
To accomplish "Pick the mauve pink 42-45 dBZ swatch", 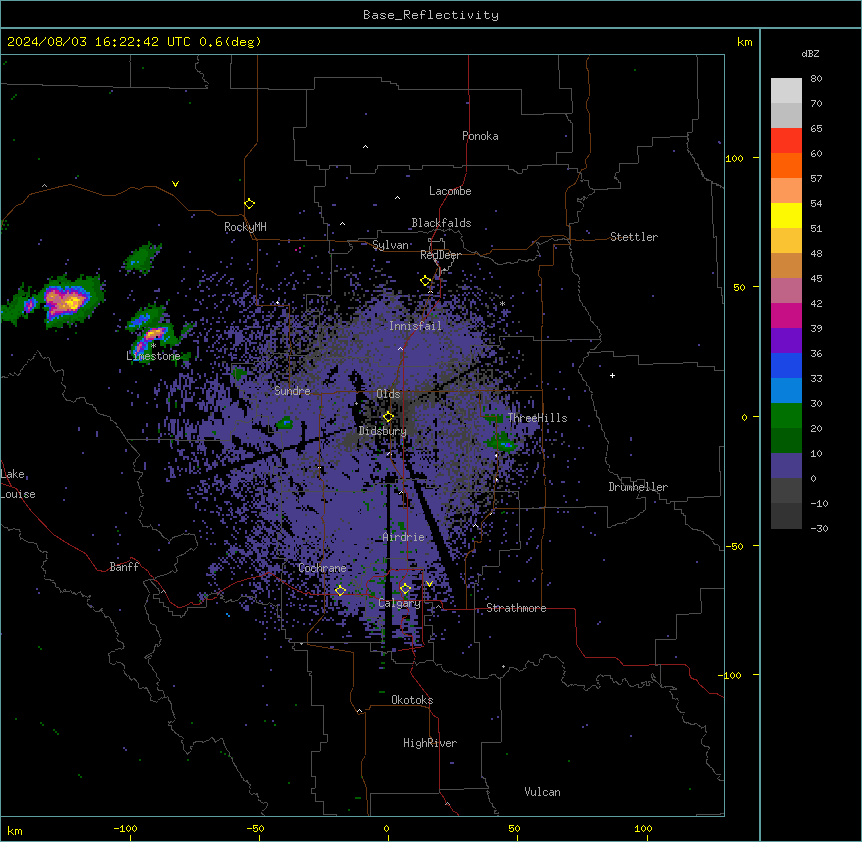I will [786, 290].
